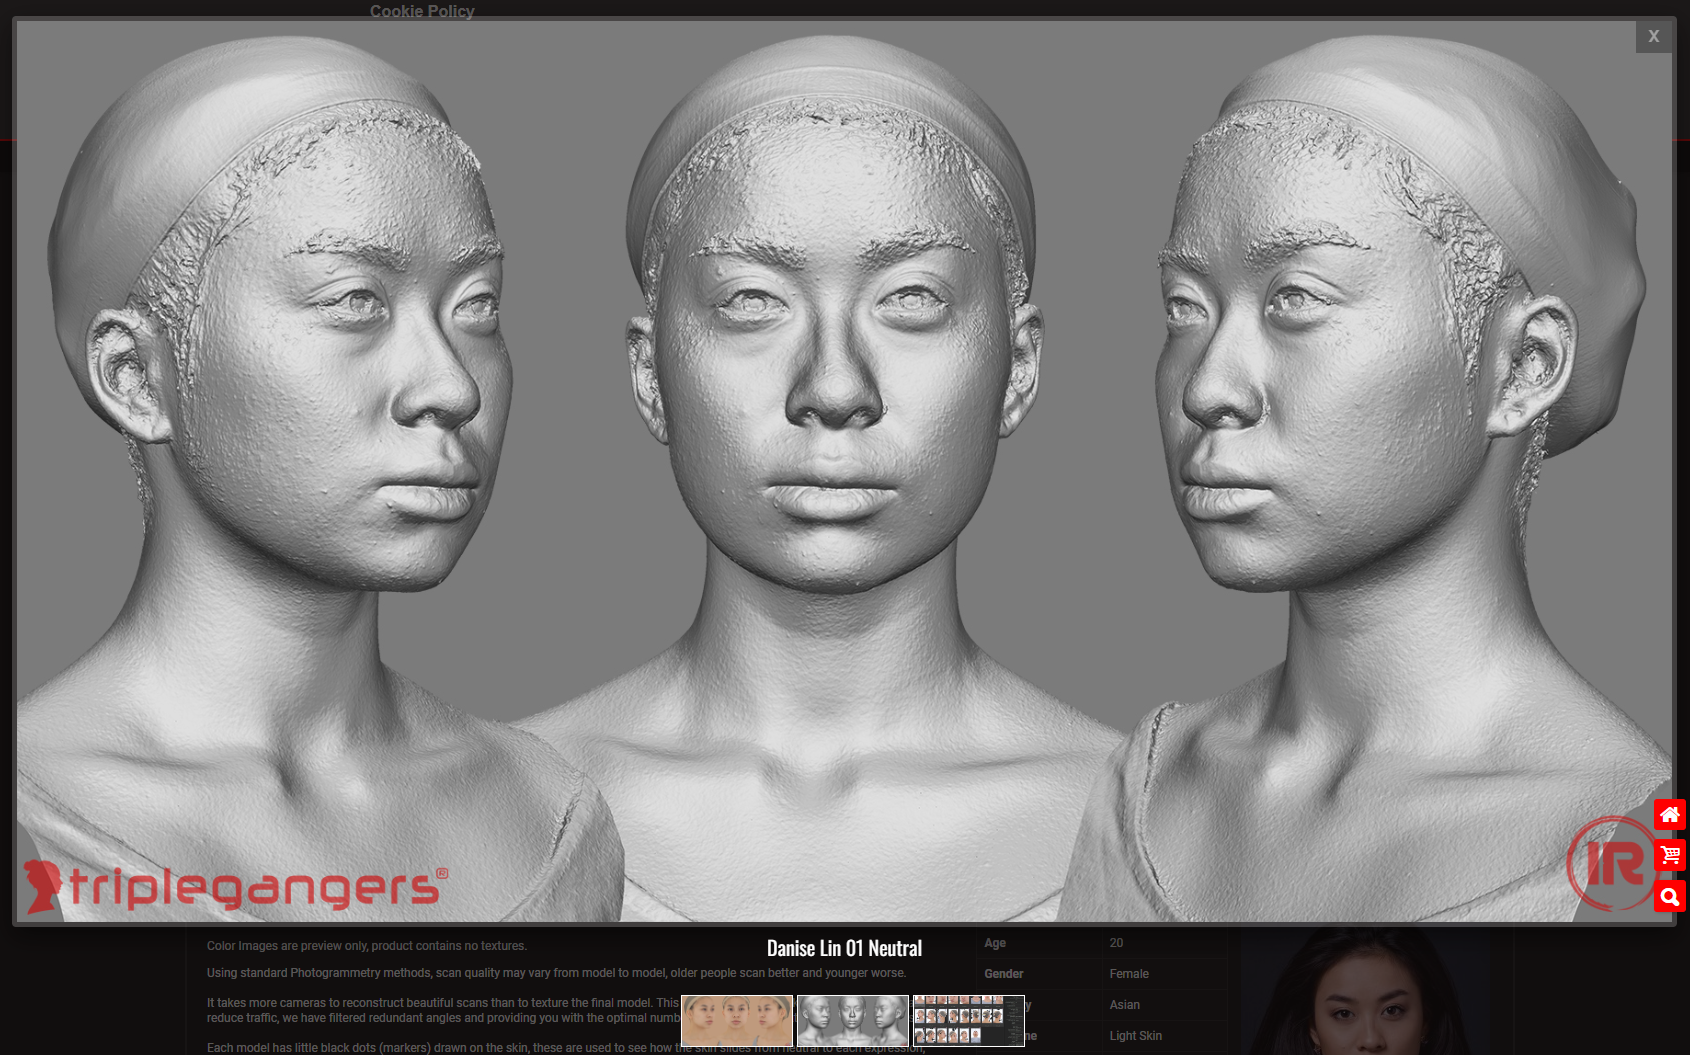Select the expressions grid thumbnail
The image size is (1690, 1055).
coord(969,1020)
